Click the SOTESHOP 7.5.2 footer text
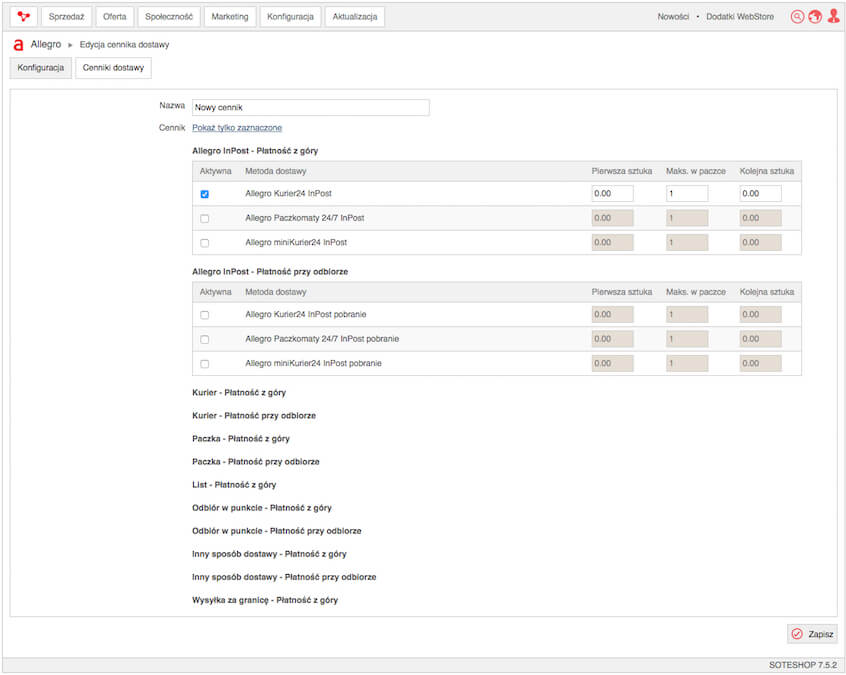 [x=803, y=665]
